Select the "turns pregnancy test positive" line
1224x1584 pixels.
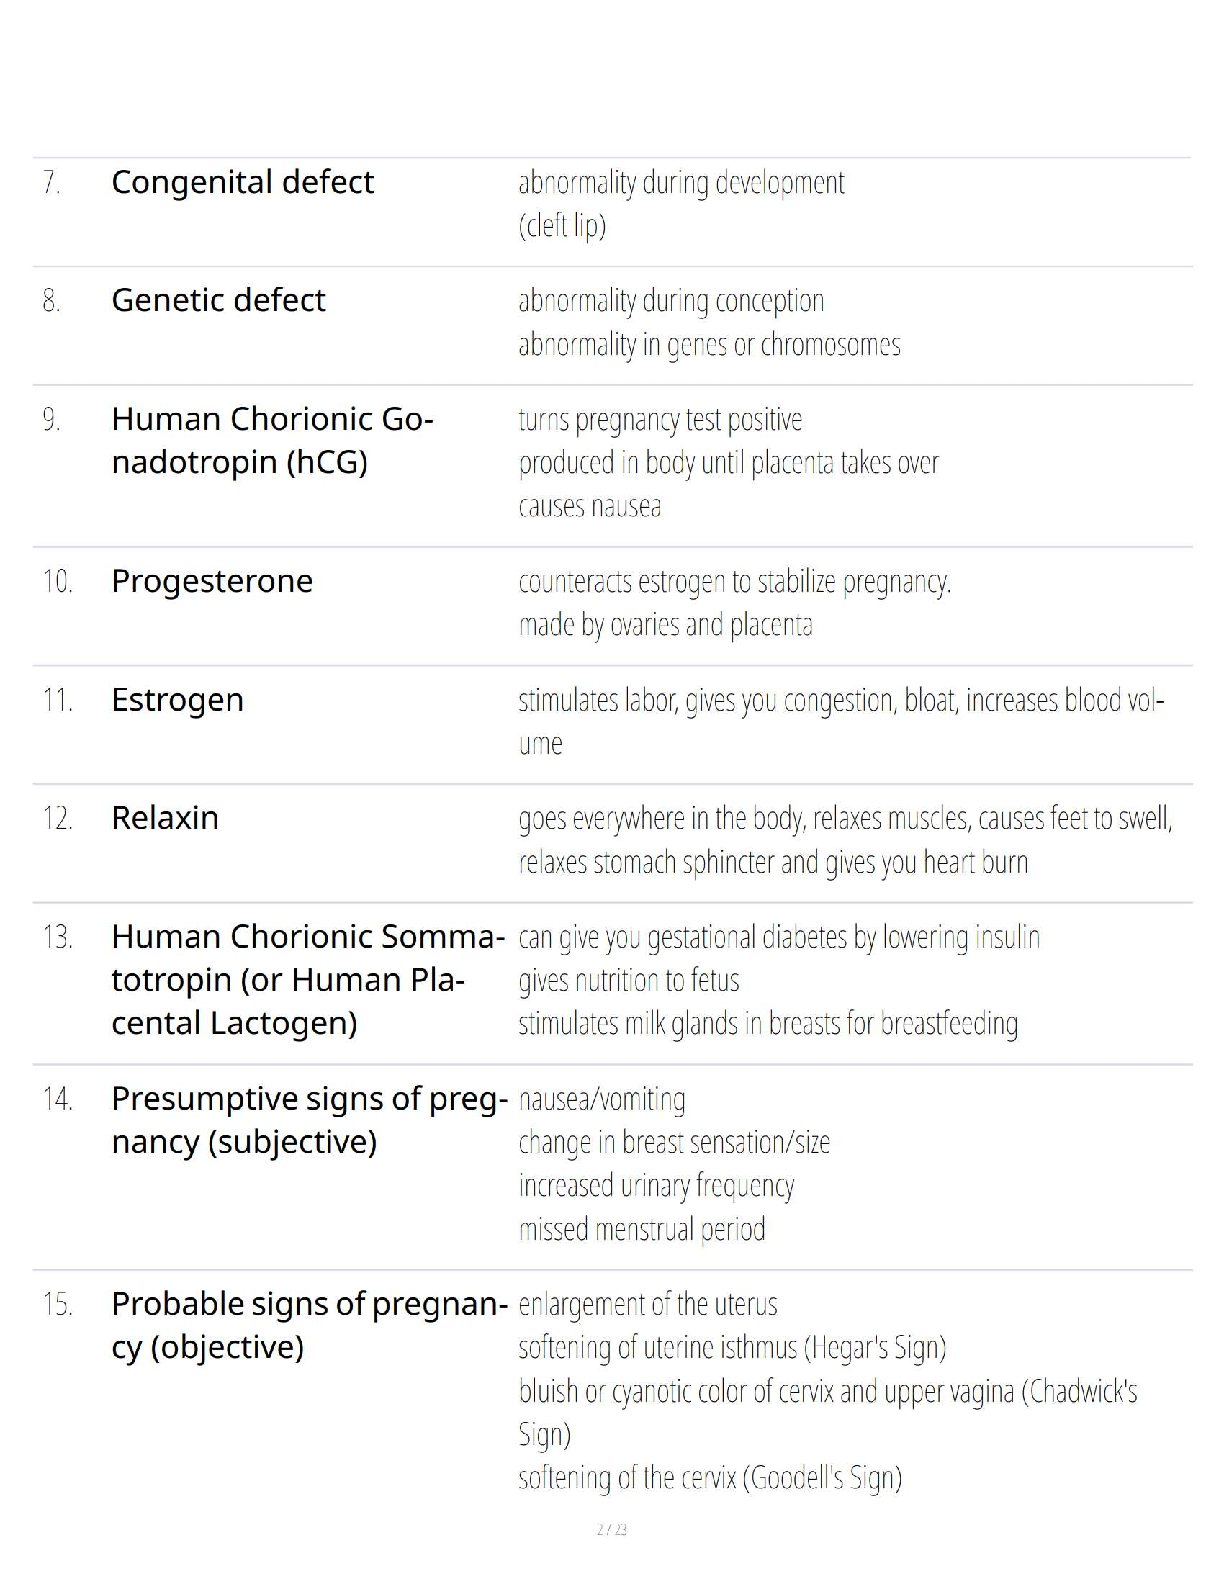pos(660,420)
